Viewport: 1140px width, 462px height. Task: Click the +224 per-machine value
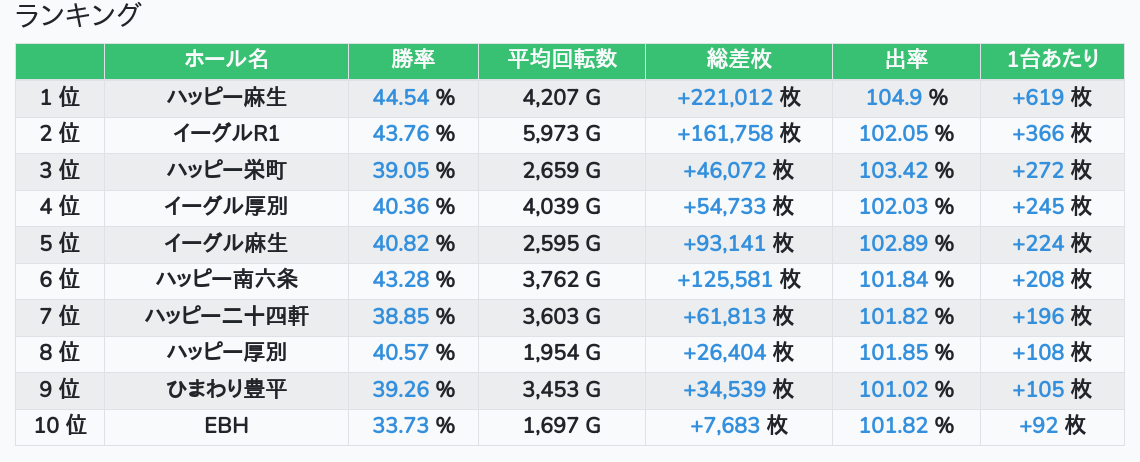(x=1039, y=244)
